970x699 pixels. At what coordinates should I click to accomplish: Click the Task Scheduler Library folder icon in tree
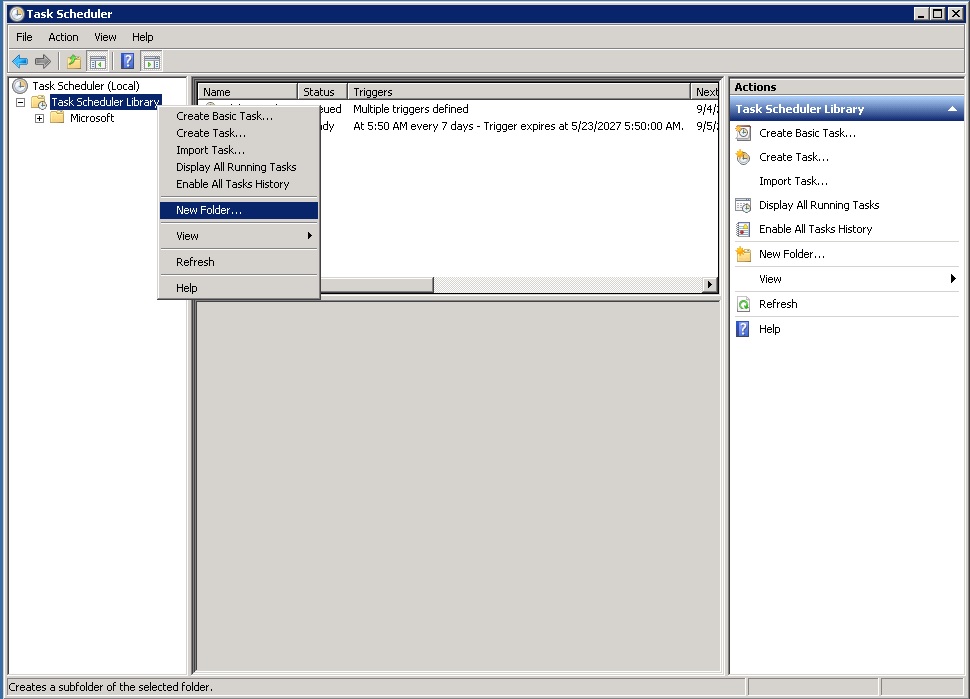(x=39, y=102)
